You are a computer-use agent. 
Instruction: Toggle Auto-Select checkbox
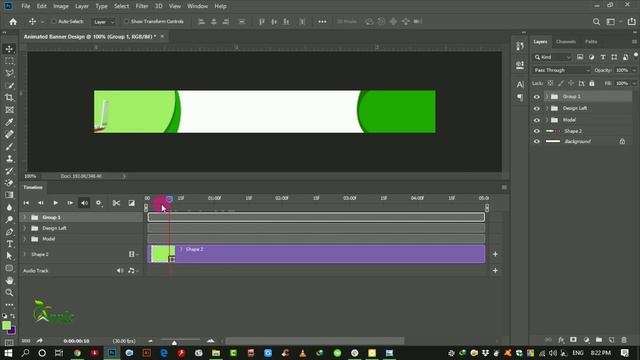coord(53,22)
